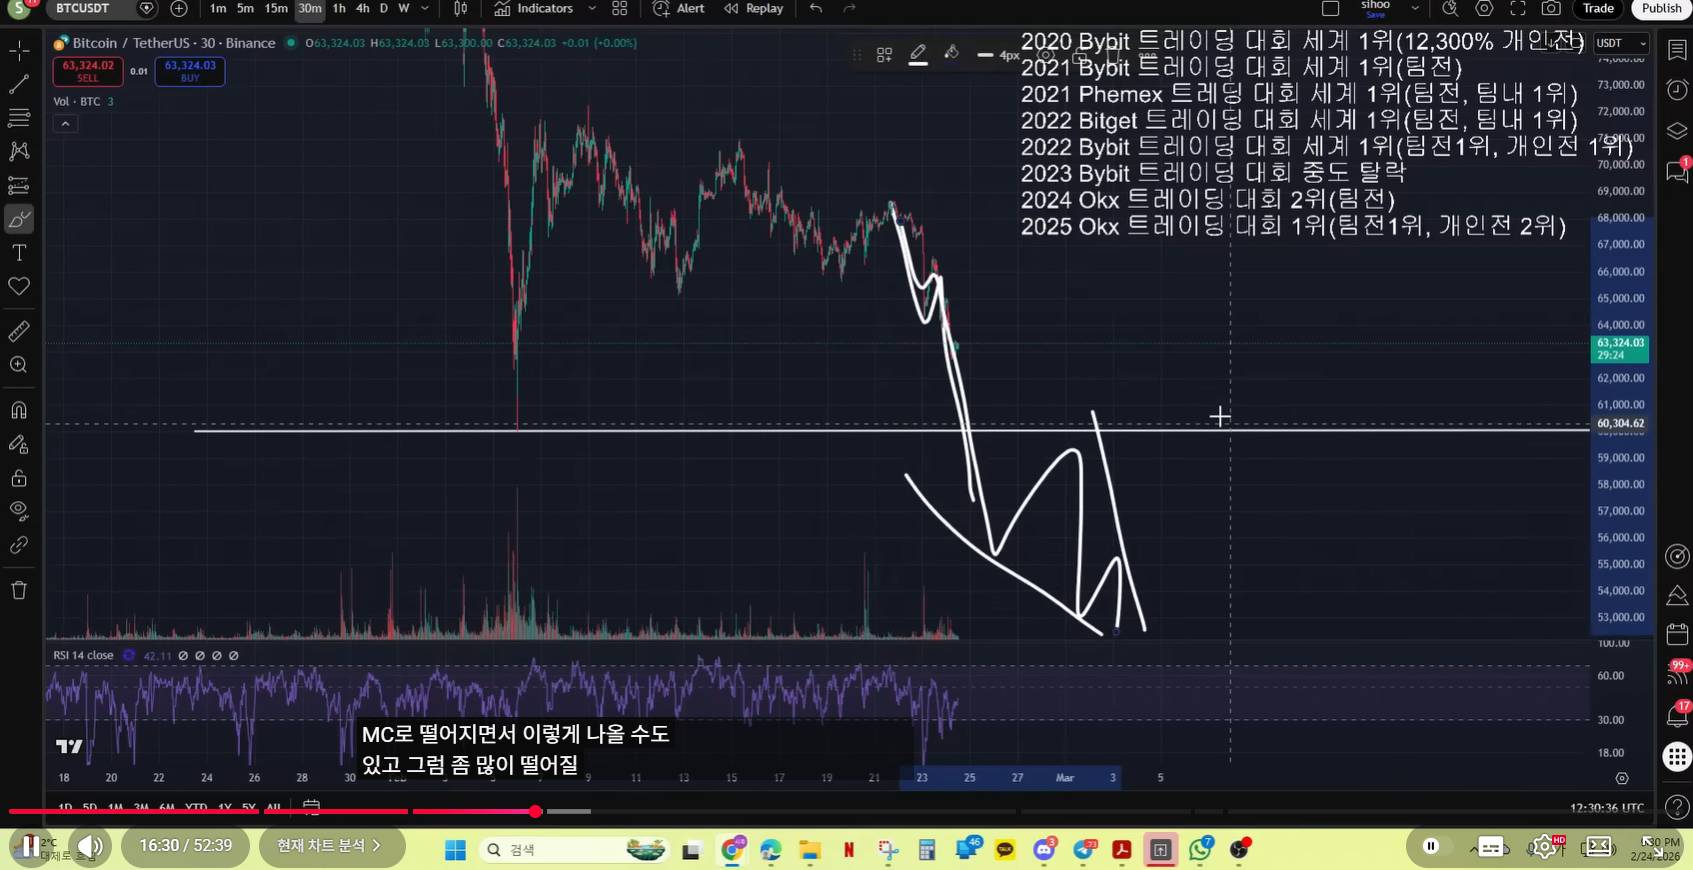Toggle lock all drawing tools
This screenshot has height=870, width=1693.
coord(19,478)
